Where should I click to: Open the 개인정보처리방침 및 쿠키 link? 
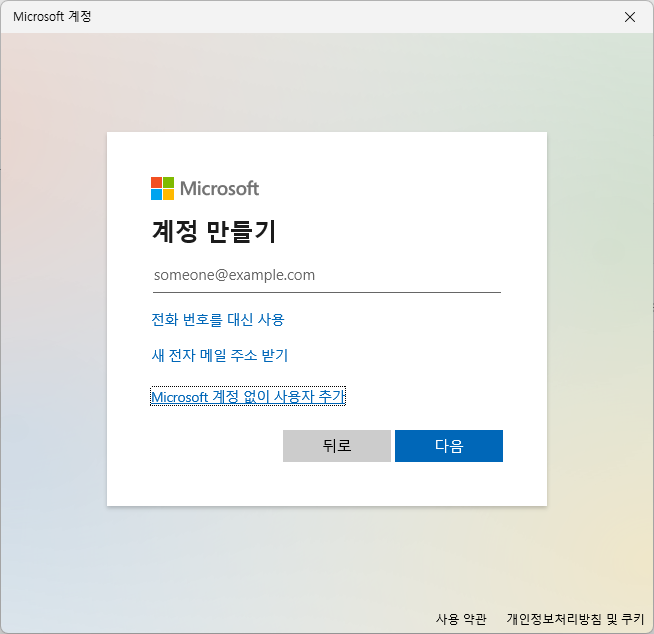575,619
